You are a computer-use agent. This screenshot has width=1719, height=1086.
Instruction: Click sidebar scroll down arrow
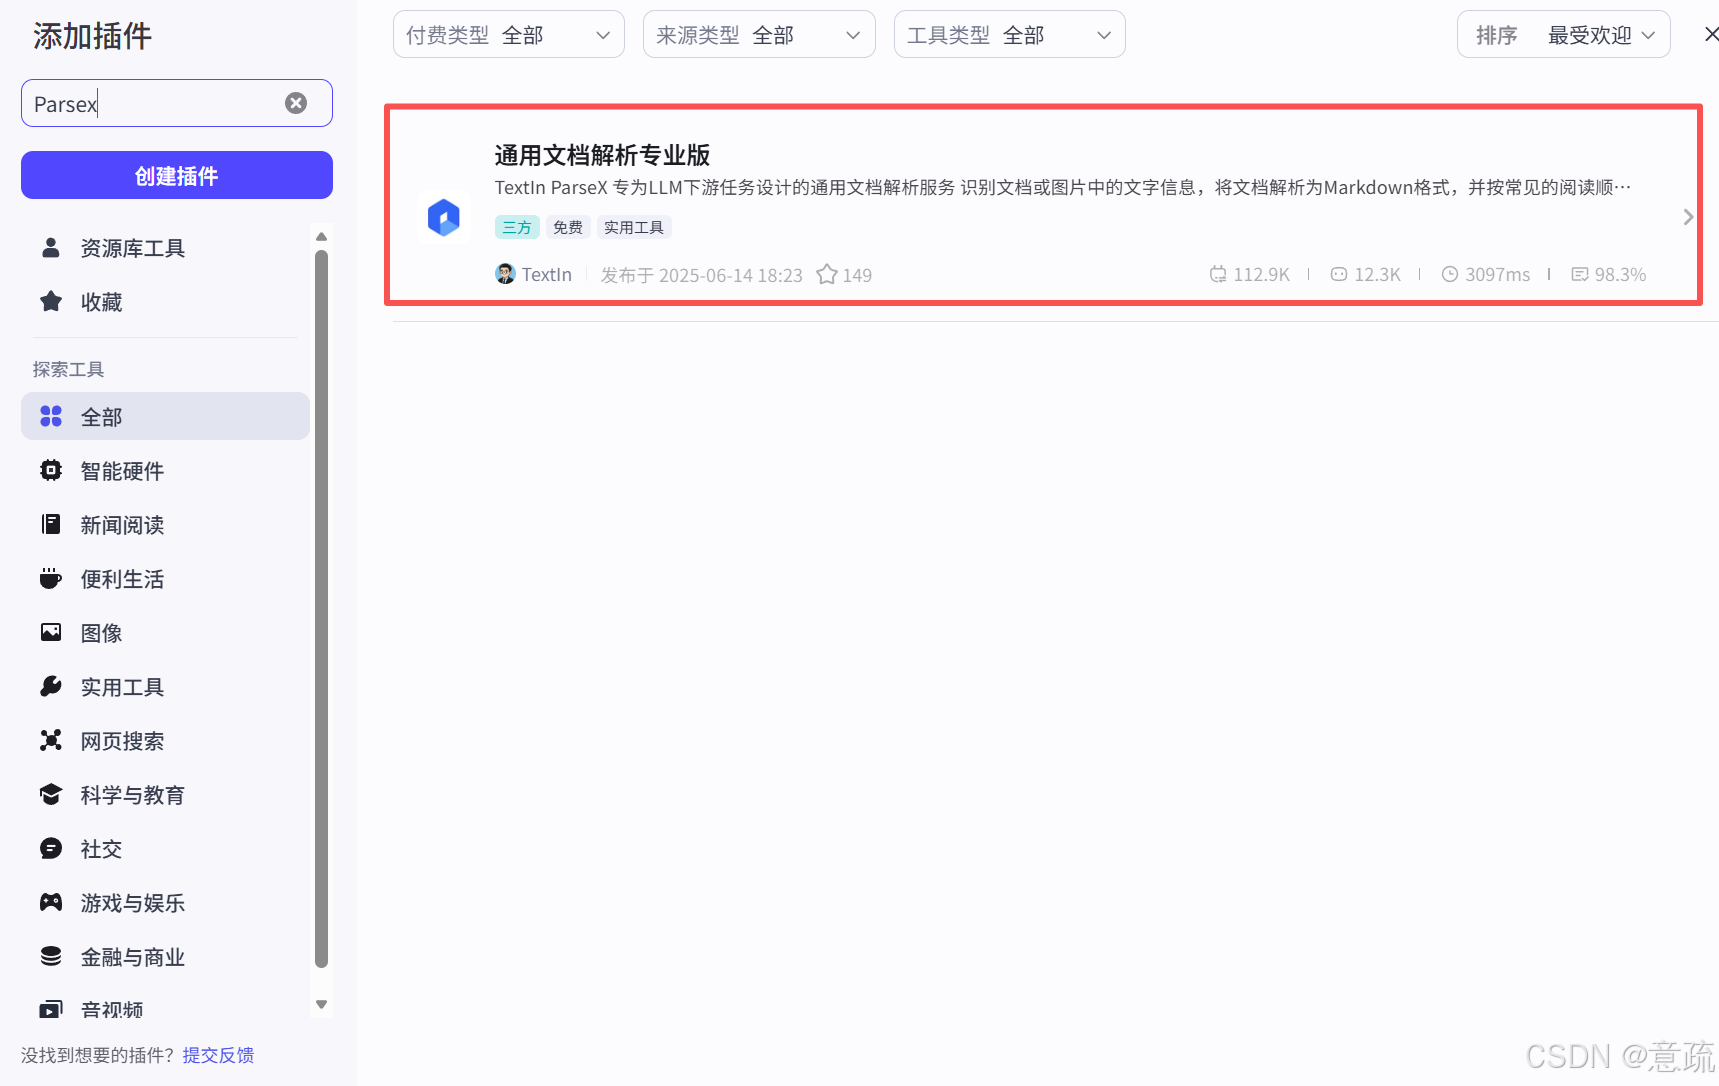[321, 1004]
